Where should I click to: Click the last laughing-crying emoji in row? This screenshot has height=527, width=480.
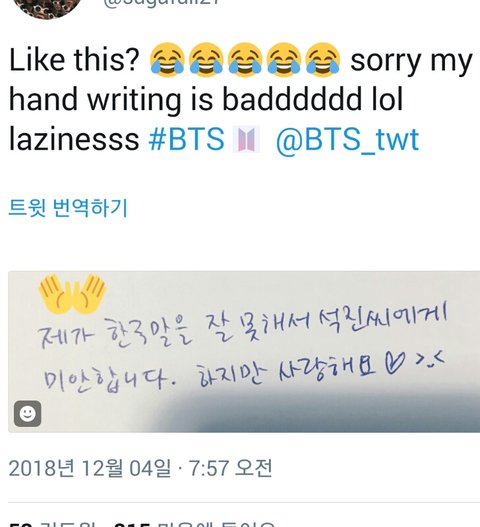[323, 59]
